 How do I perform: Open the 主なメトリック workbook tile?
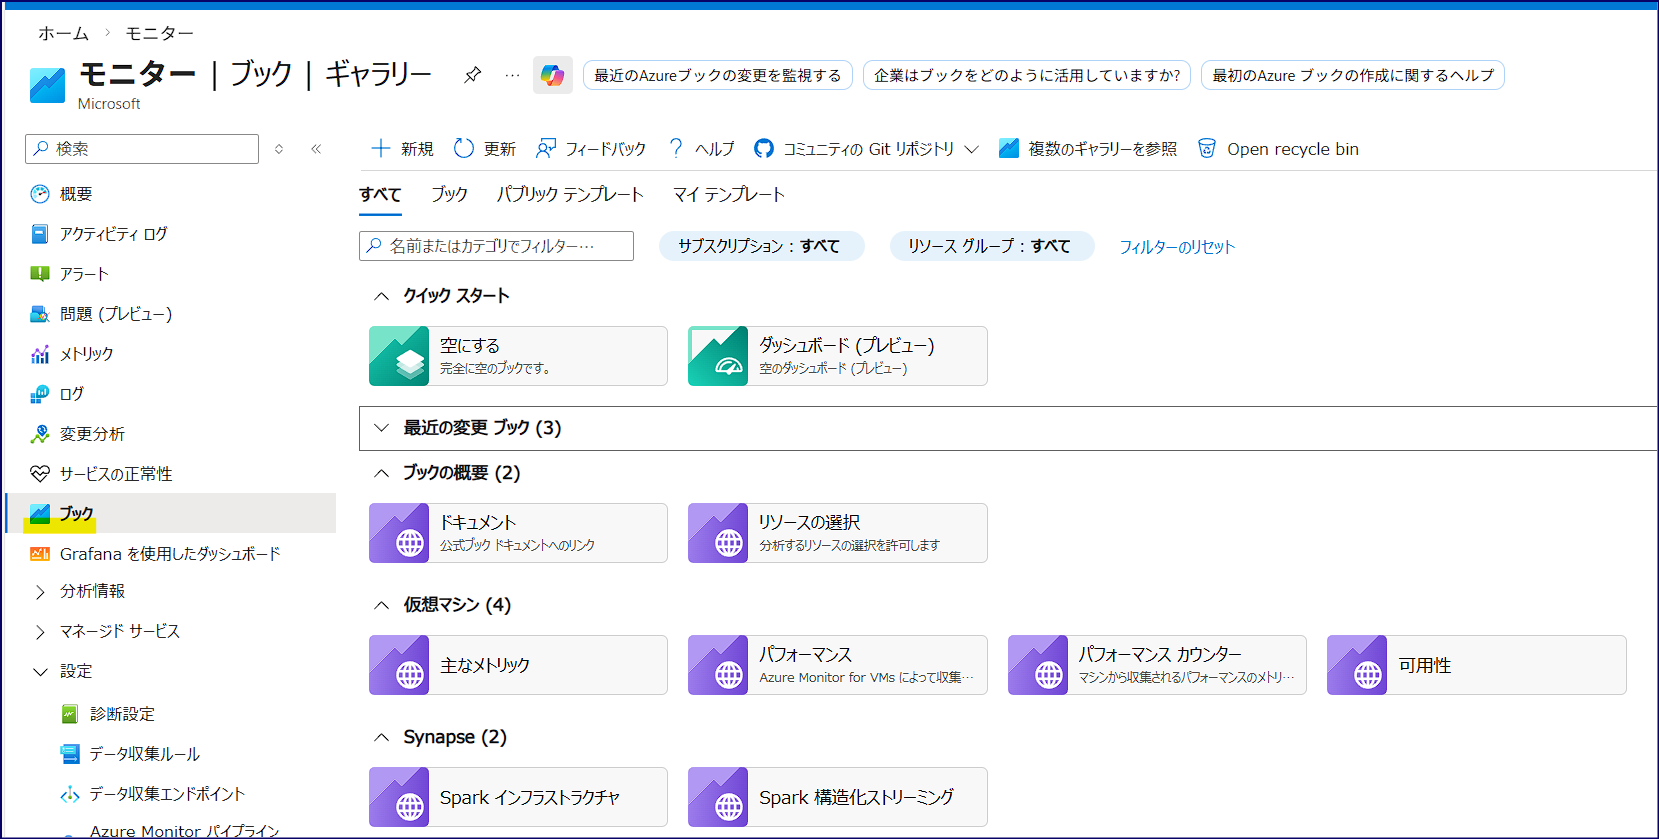coord(518,665)
